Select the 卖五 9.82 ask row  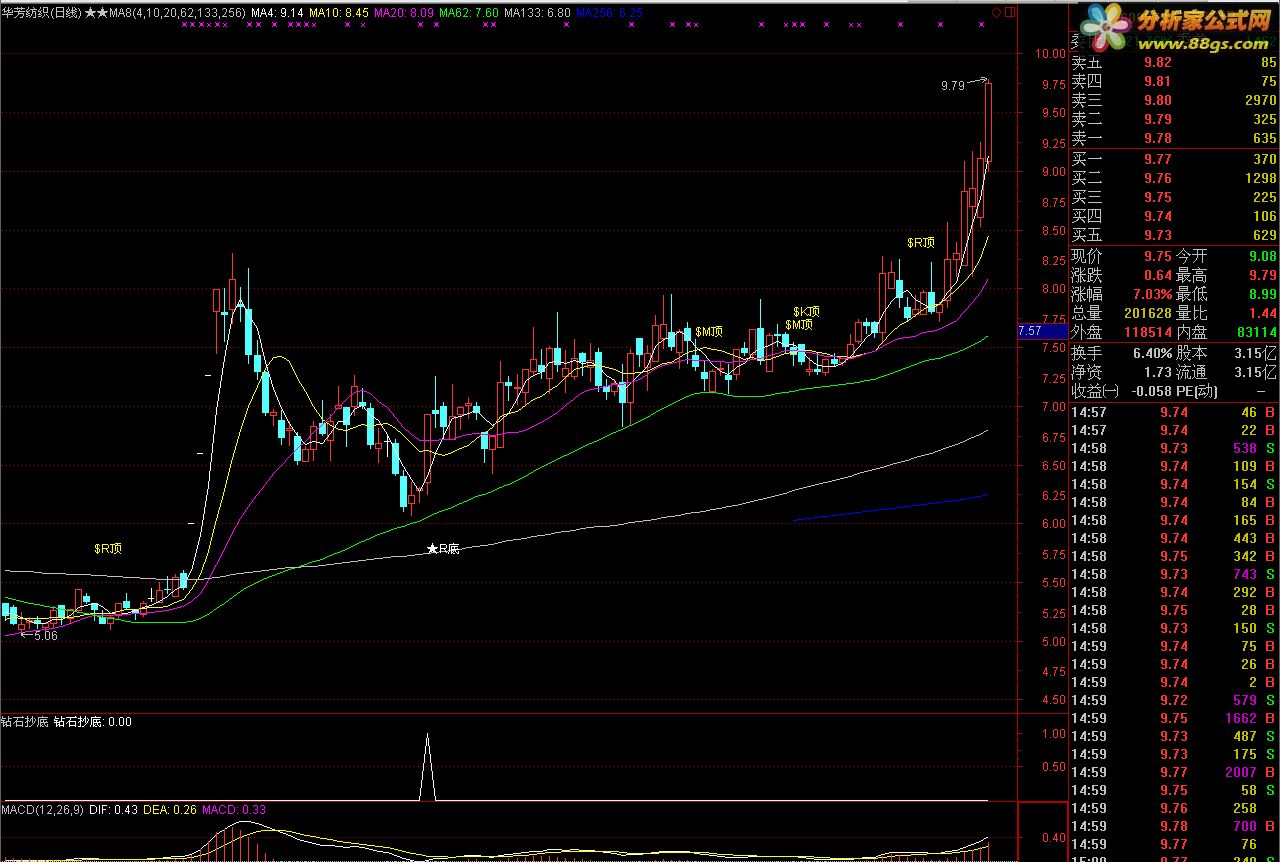point(1174,62)
